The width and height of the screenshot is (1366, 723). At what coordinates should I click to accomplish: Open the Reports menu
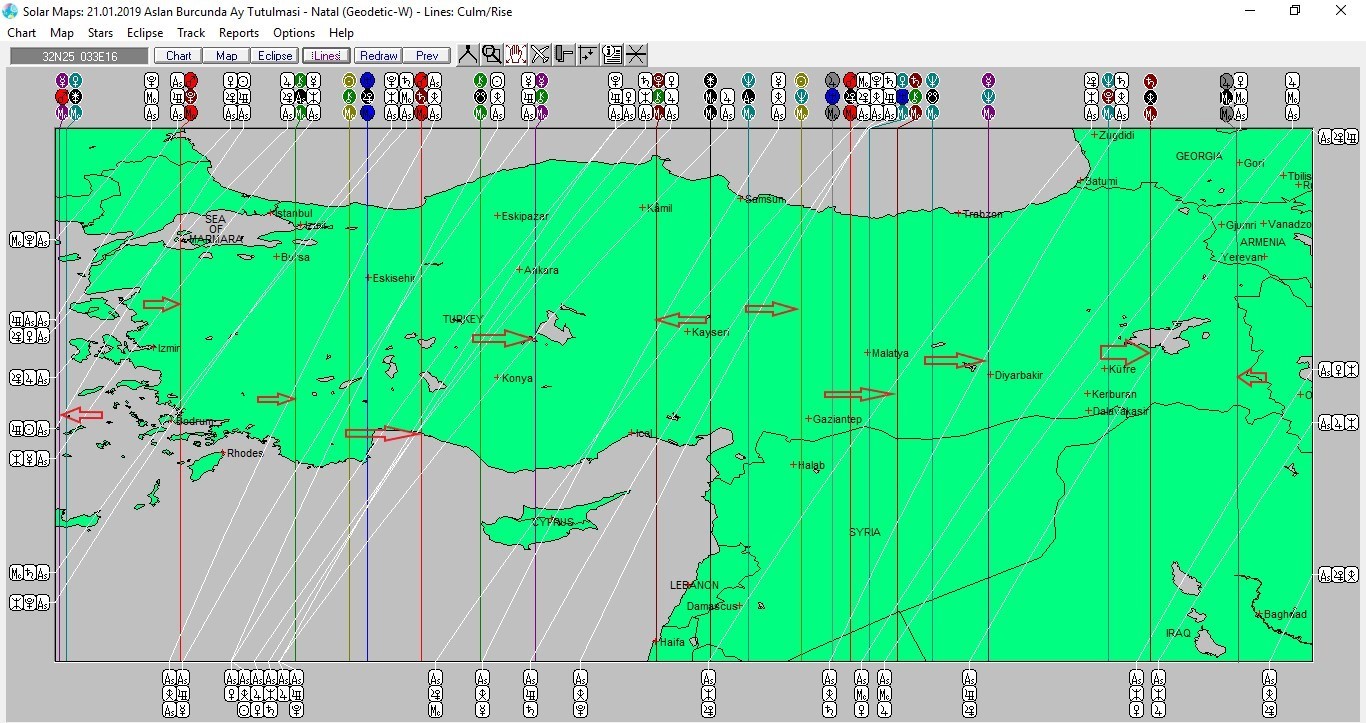point(239,33)
